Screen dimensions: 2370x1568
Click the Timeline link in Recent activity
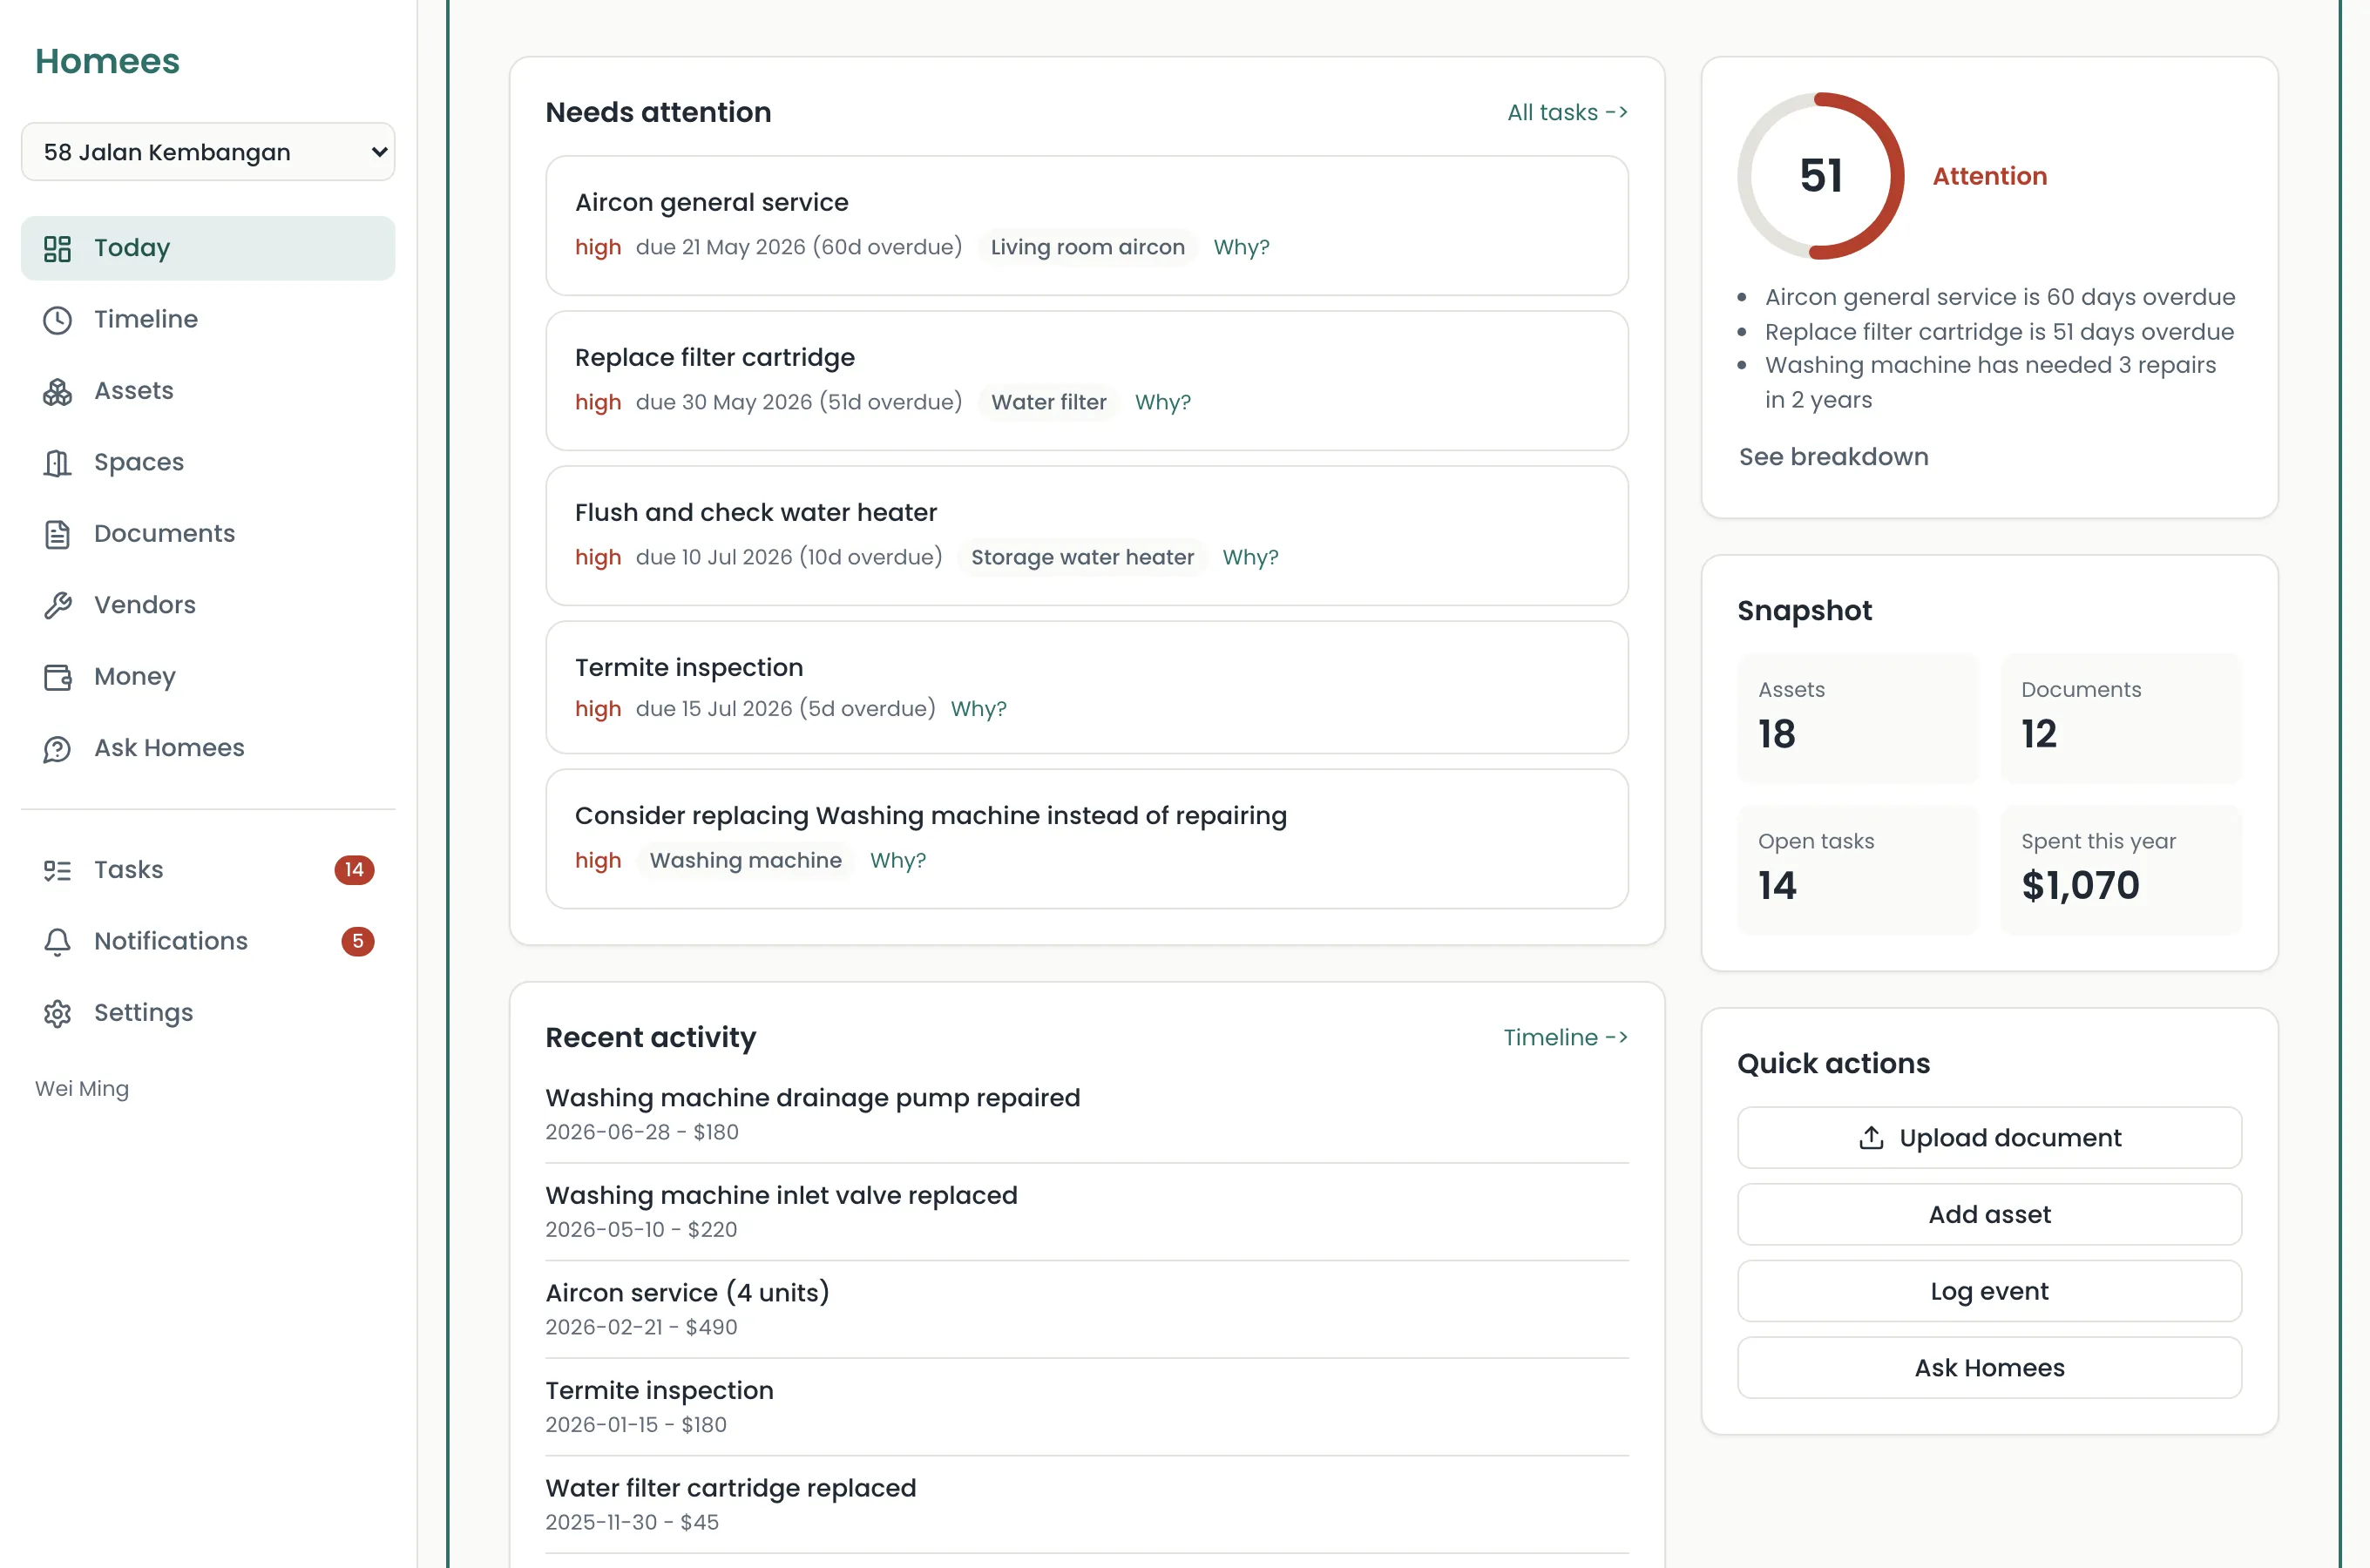tap(1565, 1038)
